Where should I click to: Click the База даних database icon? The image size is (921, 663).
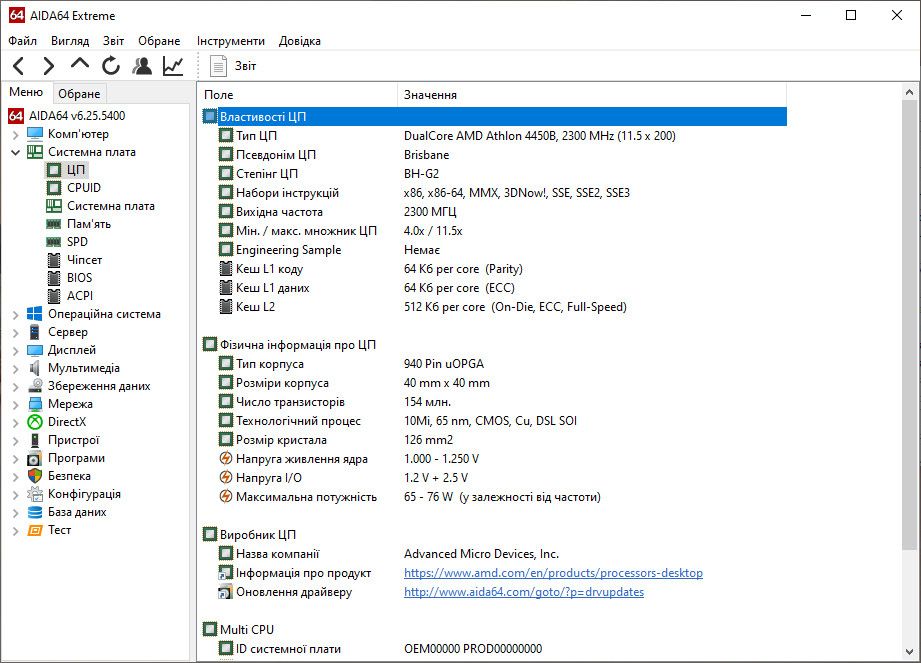coord(35,512)
